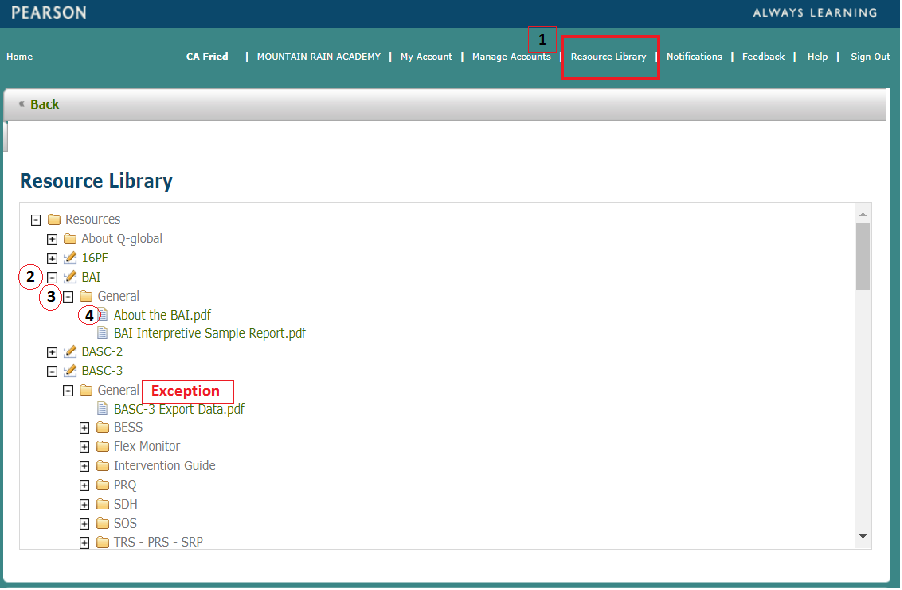Viewport: 902px width, 590px height.
Task: Open the Notifications menu item
Action: coord(695,57)
